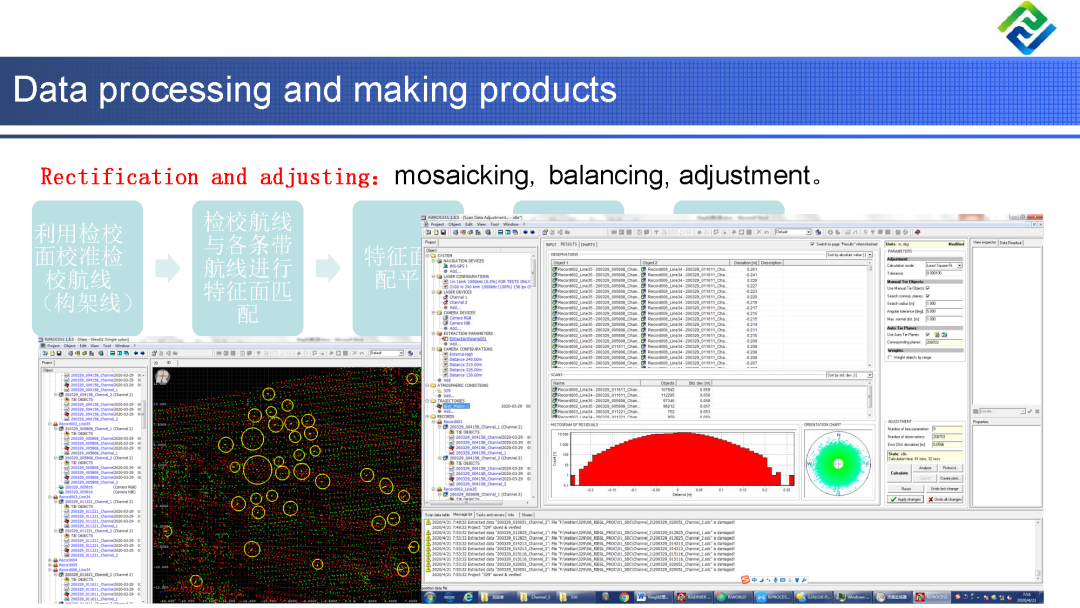1080x608 pixels.
Task: Click the first icon beside Use Auto Tie Planes
Action: point(937,335)
